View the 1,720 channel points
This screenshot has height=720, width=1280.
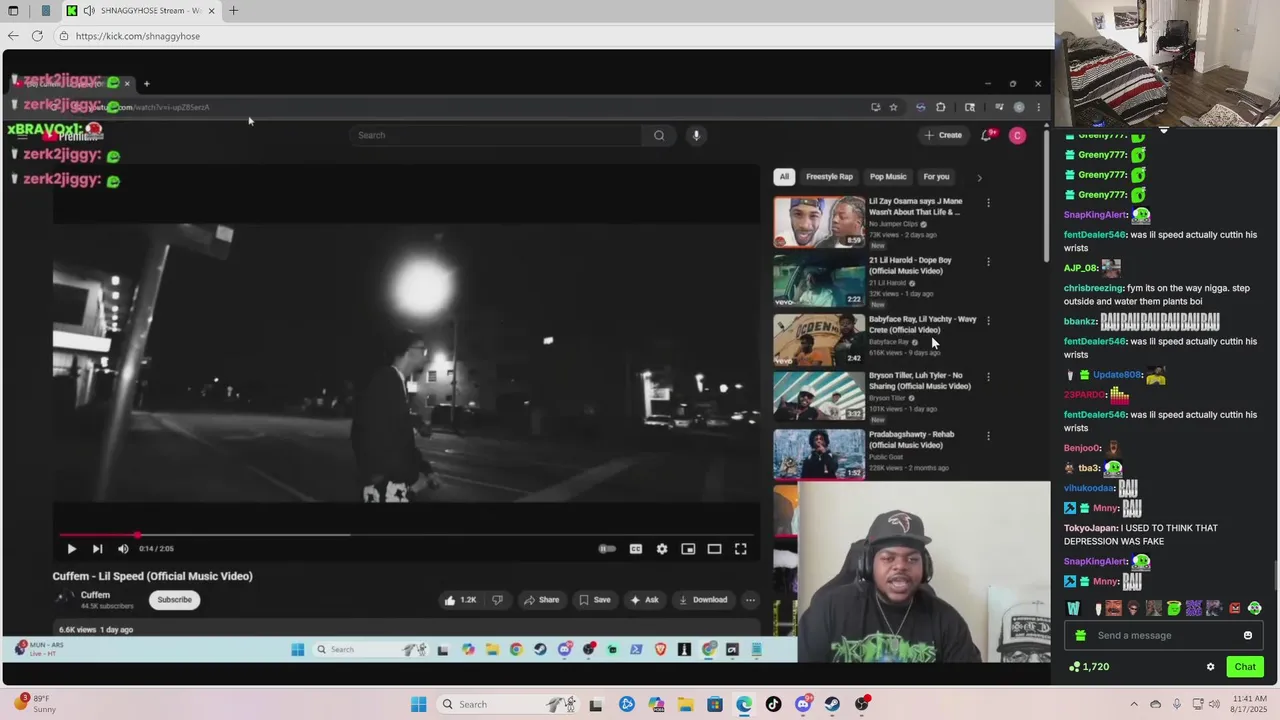1090,667
